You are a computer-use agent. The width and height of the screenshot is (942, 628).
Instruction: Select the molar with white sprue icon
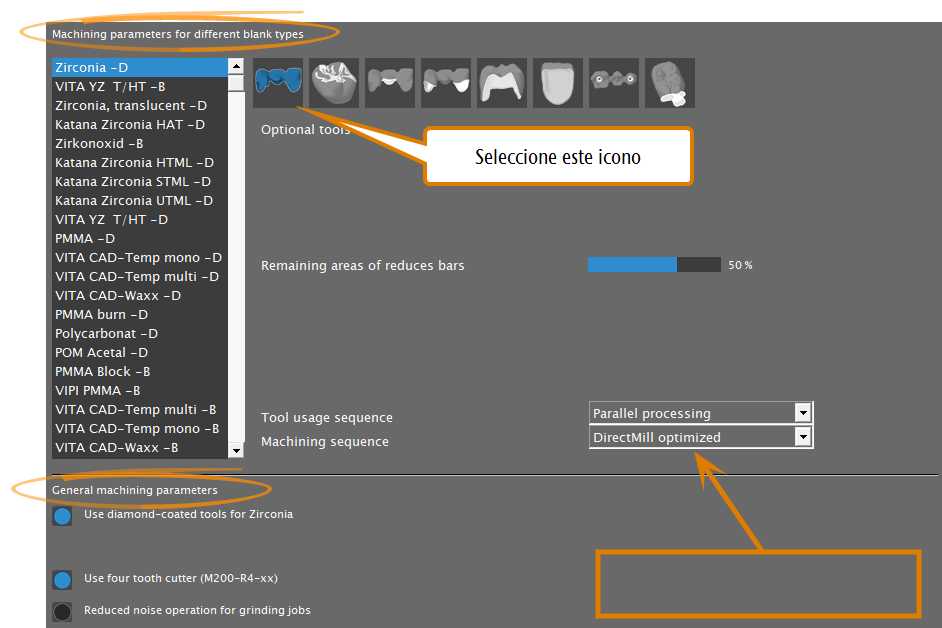click(670, 83)
